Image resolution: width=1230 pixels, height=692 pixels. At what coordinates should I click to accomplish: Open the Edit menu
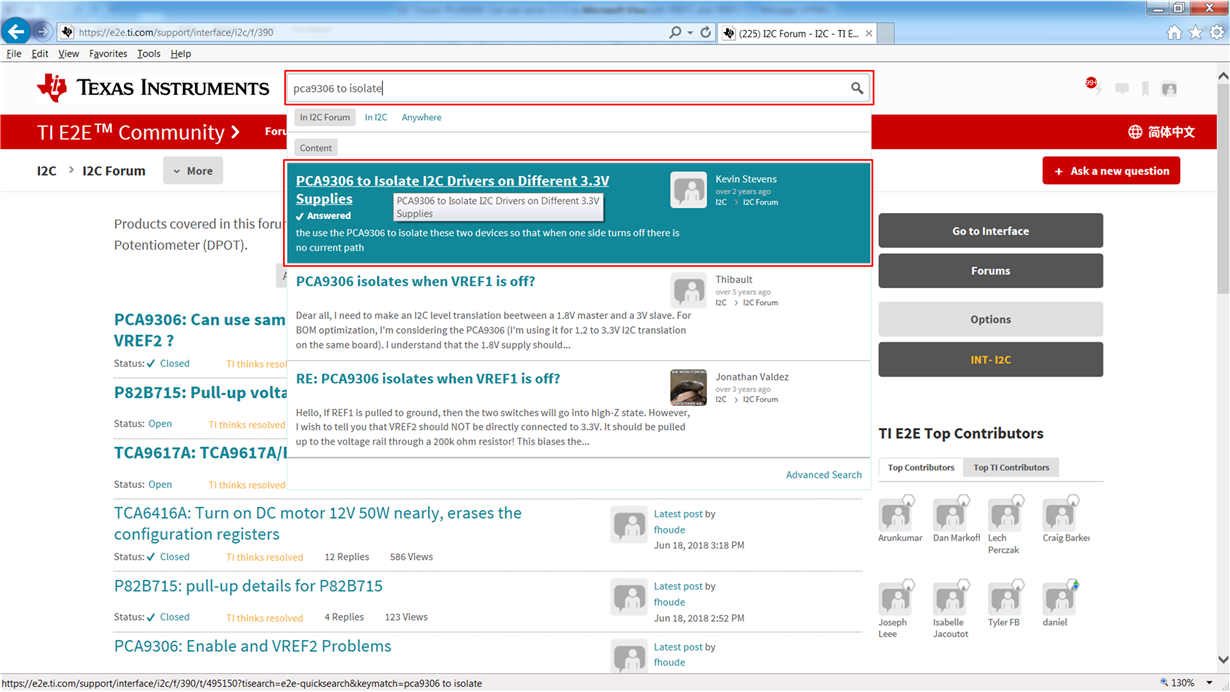click(x=40, y=54)
